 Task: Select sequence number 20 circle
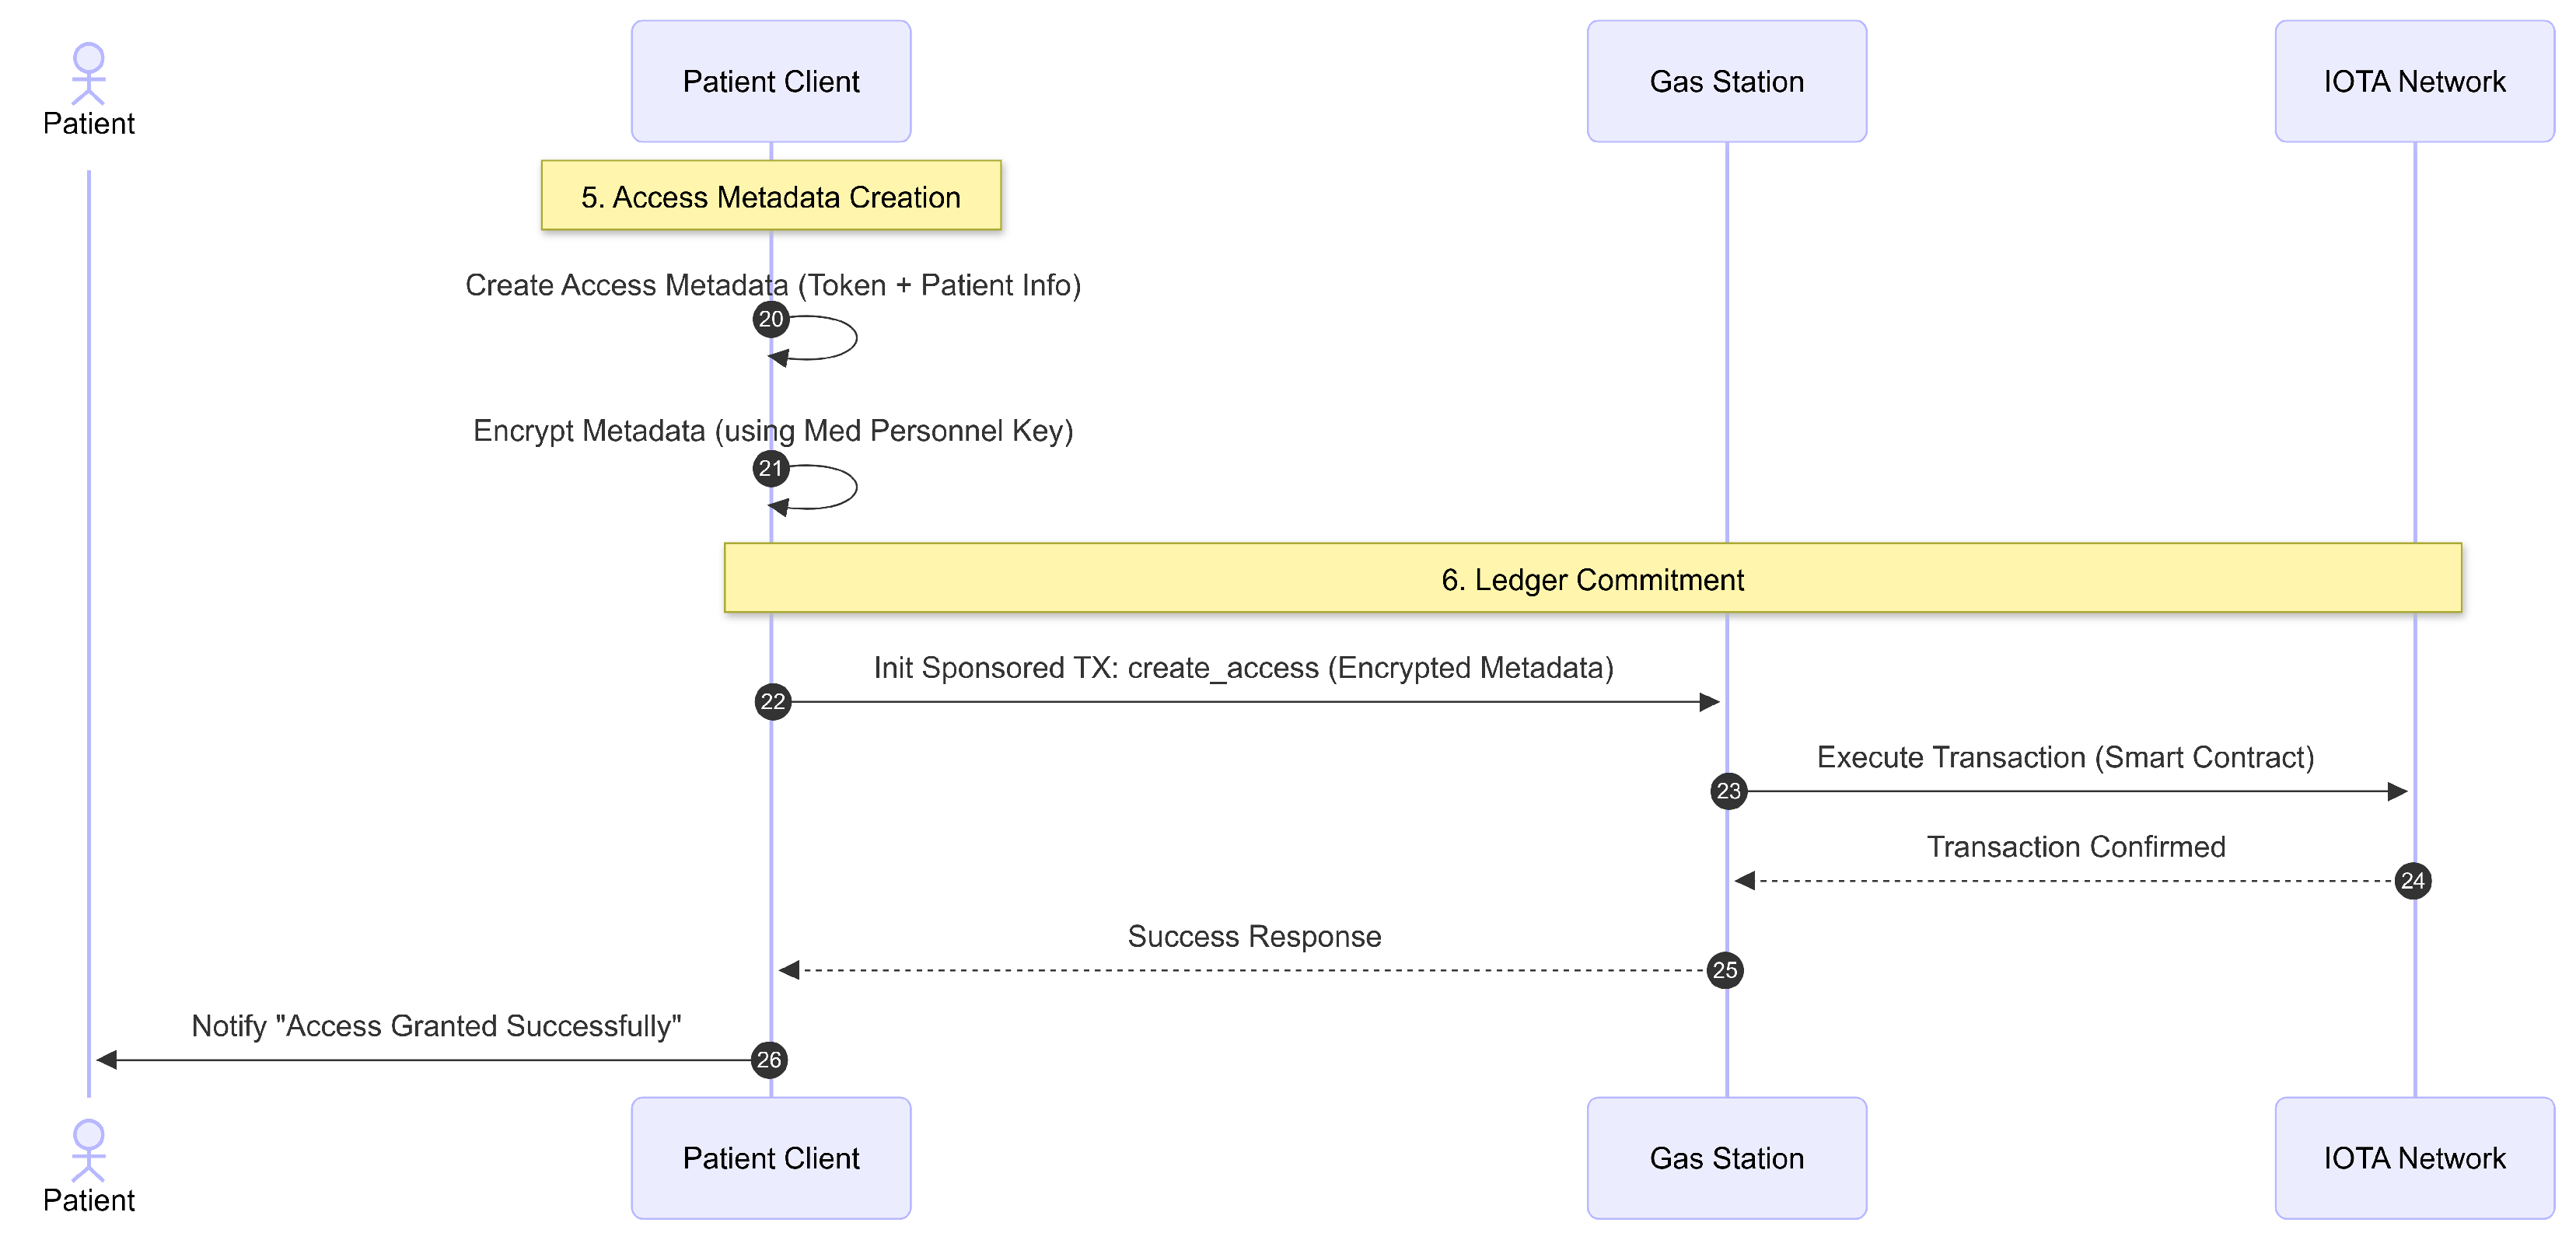tap(770, 319)
